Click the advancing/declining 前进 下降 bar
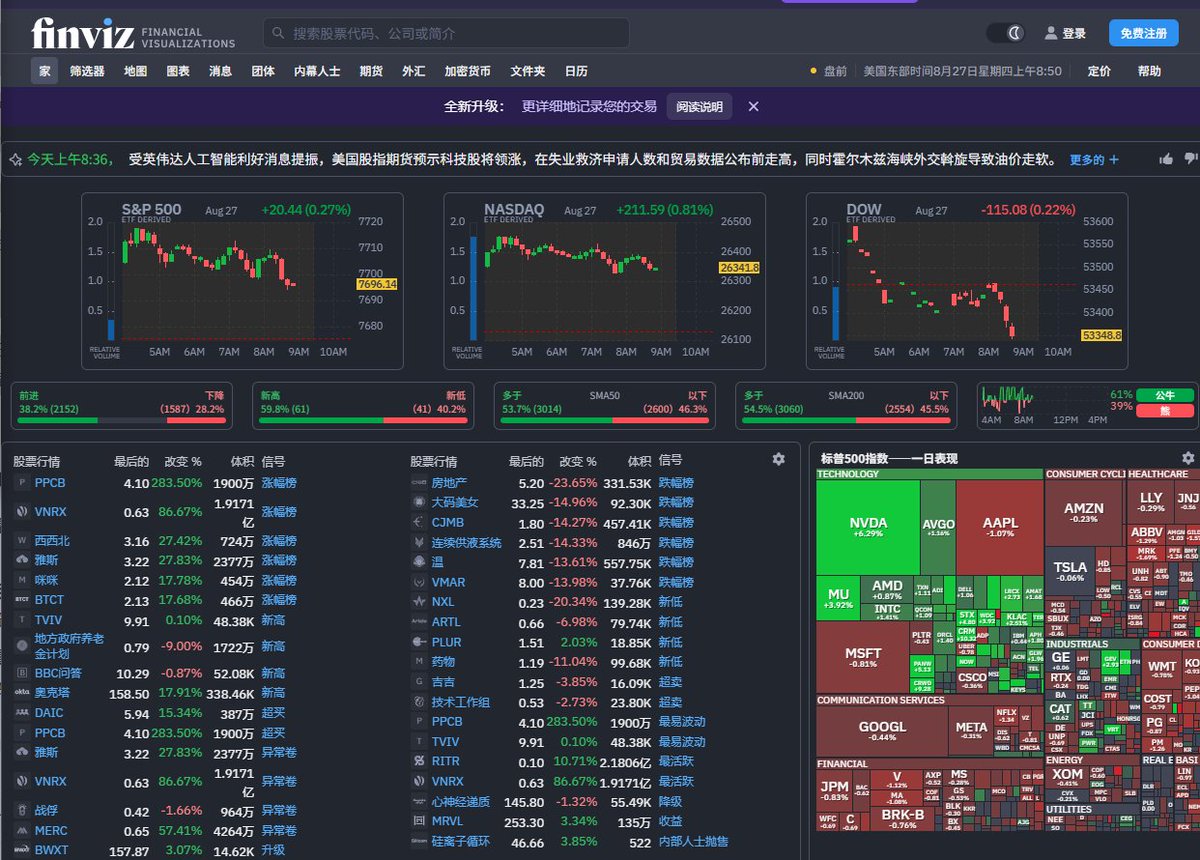The image size is (1200, 860). click(122, 406)
